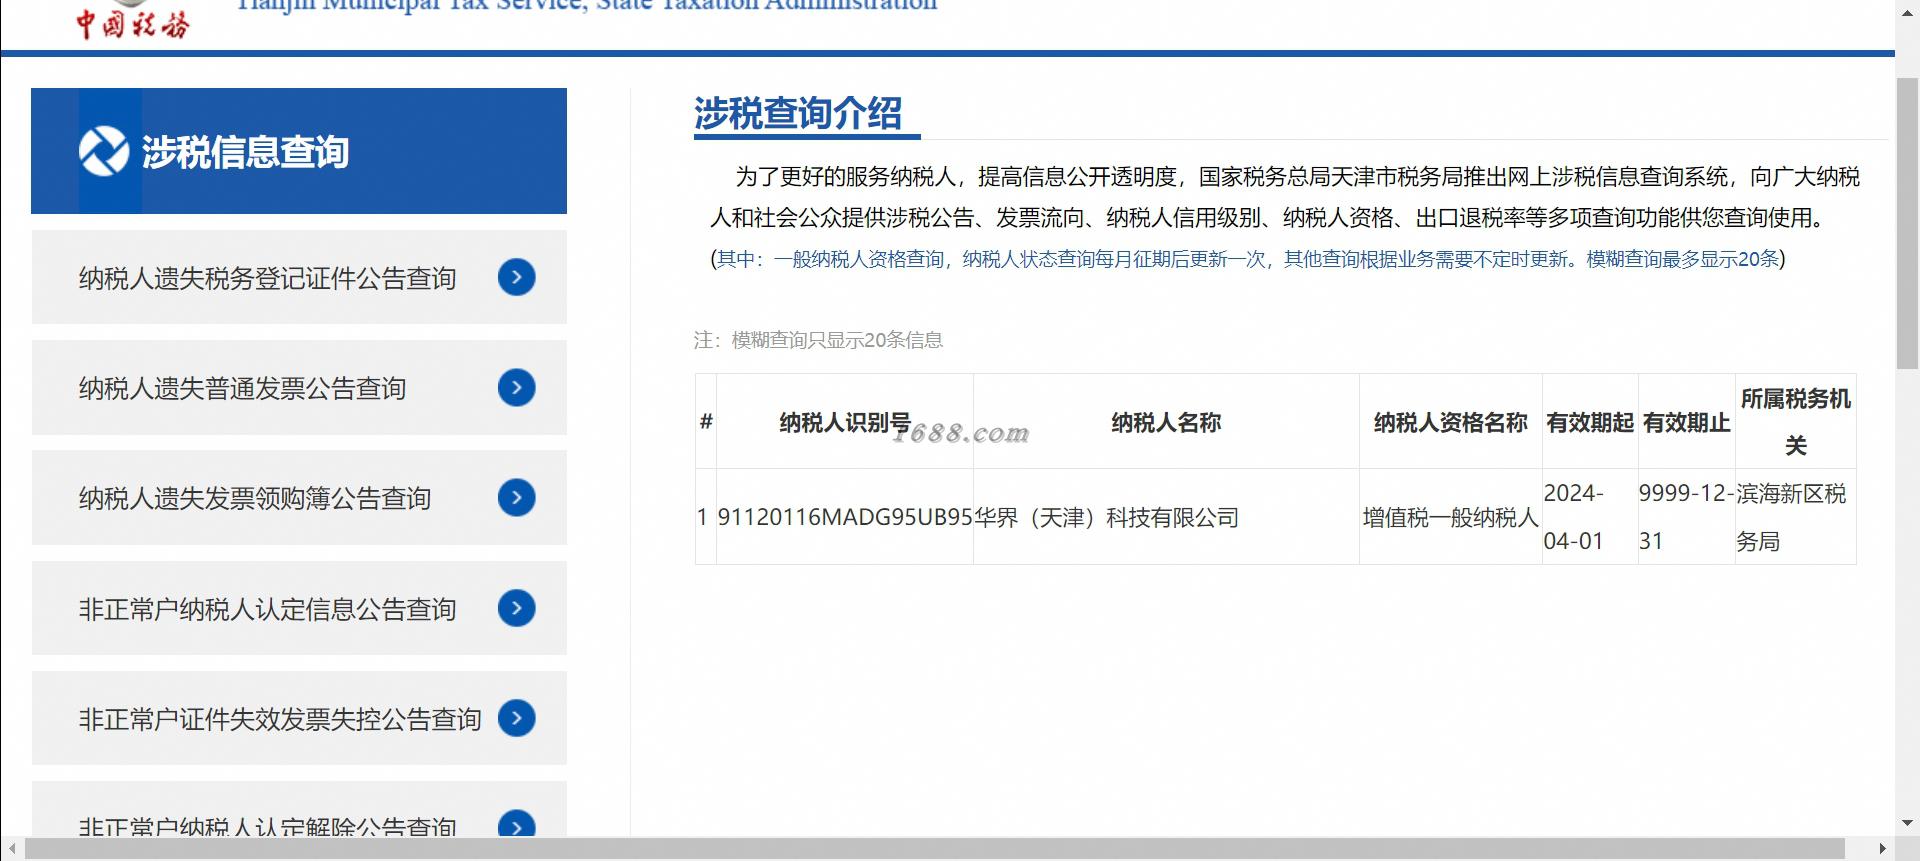Click arrow icon beside 纳税人遗失发票领购簿公告查询
Viewport: 1920px width, 861px height.
tap(517, 497)
